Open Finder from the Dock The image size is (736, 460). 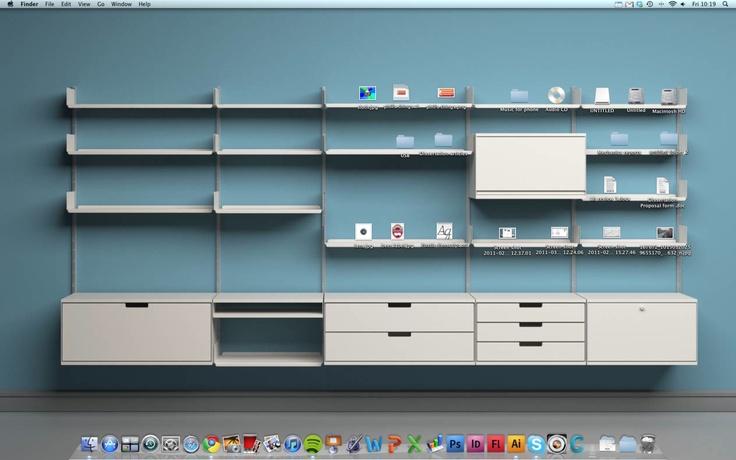pyautogui.click(x=89, y=444)
